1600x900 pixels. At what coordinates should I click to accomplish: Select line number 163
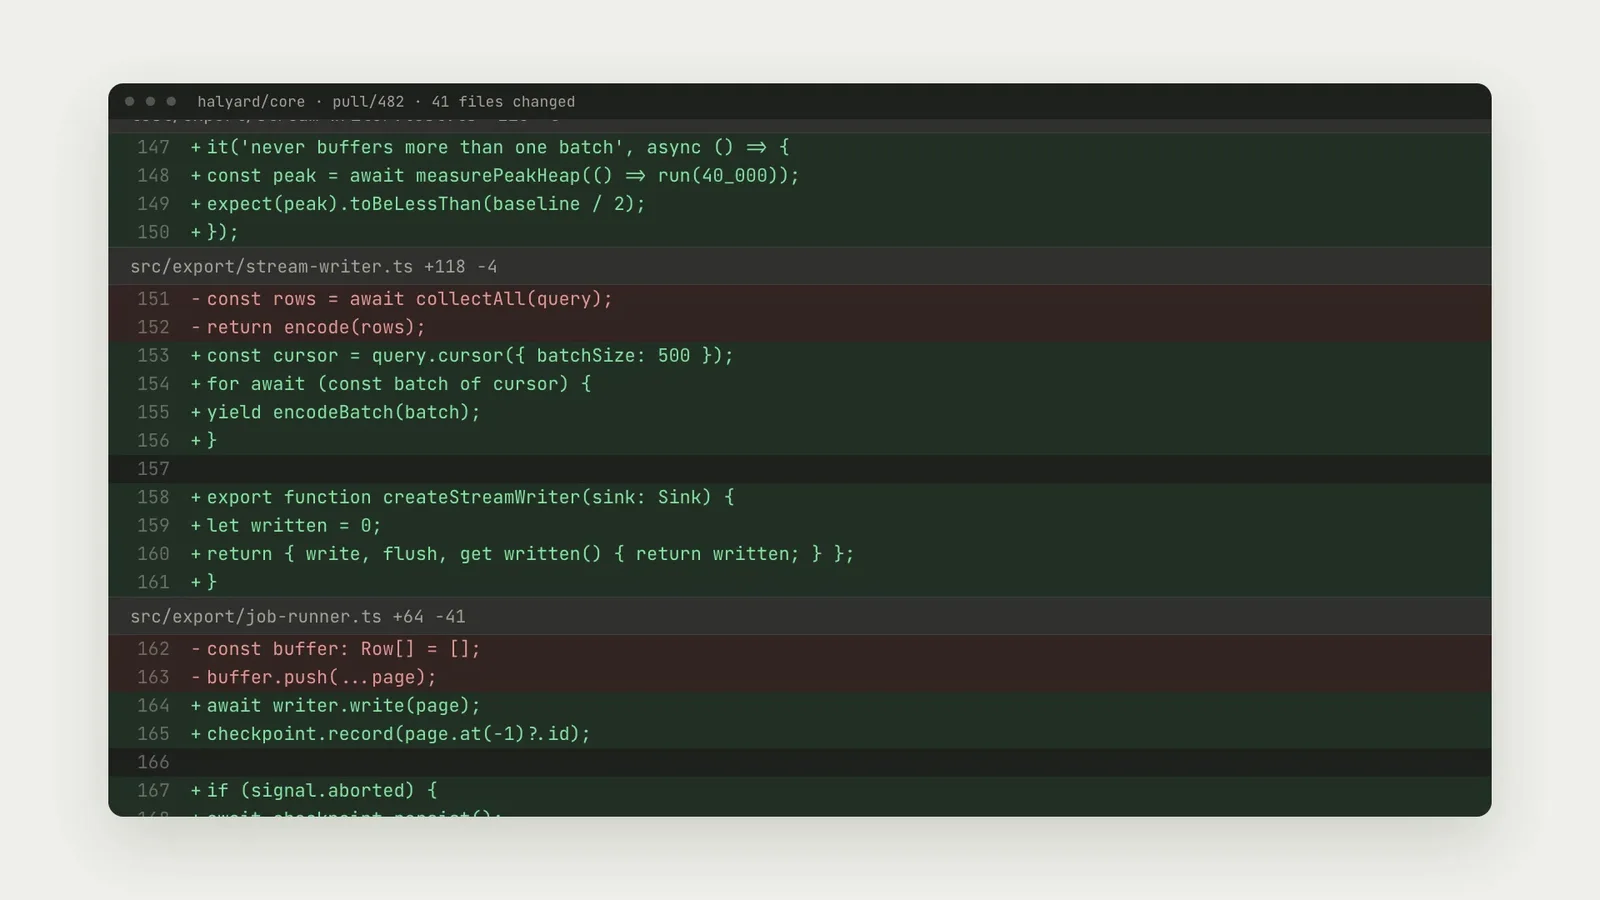[x=153, y=677]
